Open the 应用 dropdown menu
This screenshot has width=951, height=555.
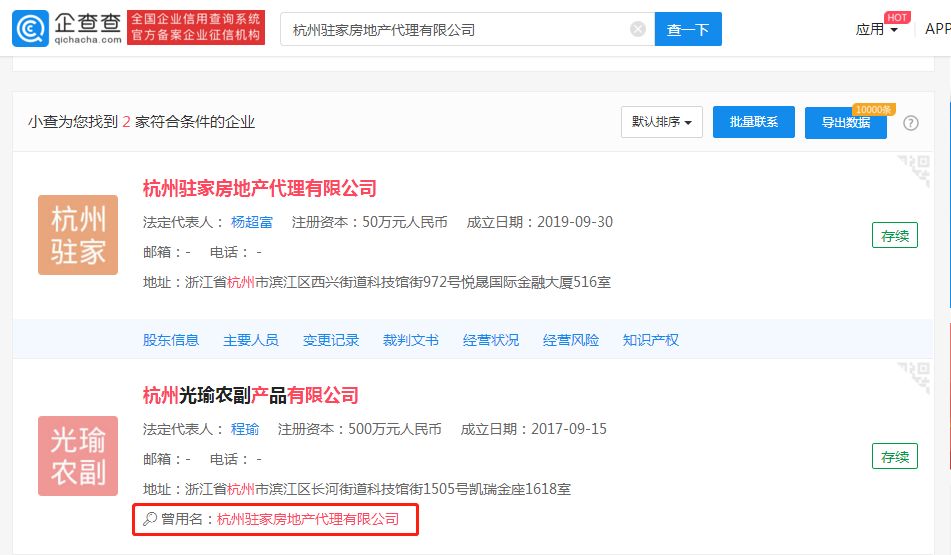pos(876,29)
